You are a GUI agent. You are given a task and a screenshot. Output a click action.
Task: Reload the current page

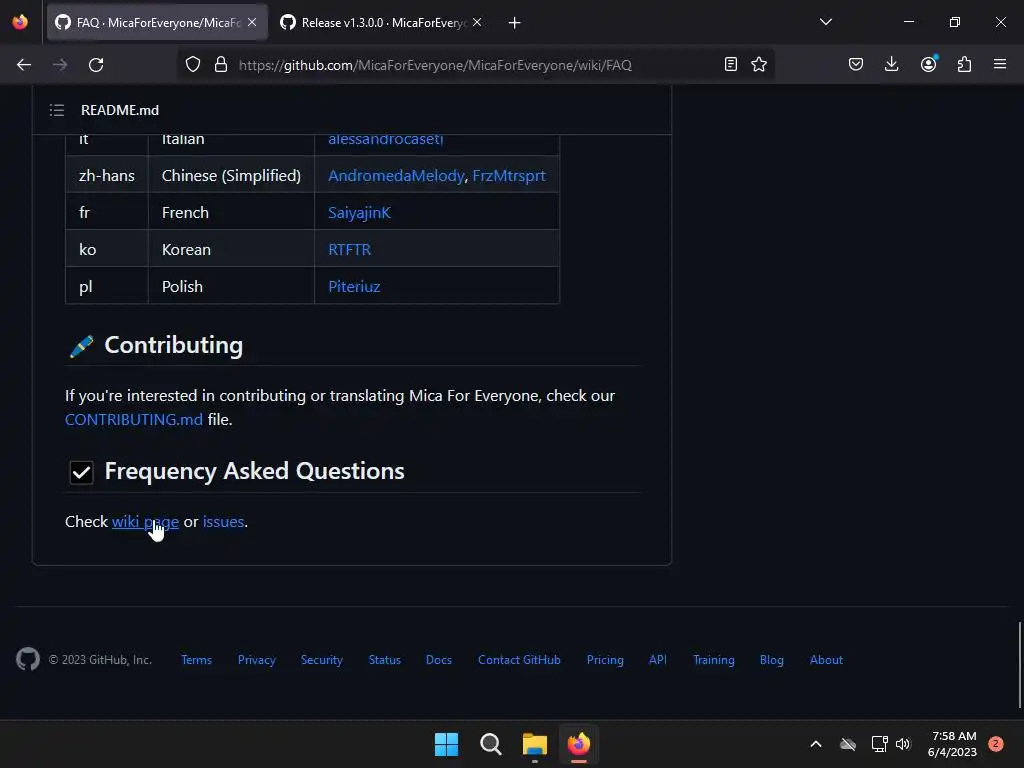(96, 65)
